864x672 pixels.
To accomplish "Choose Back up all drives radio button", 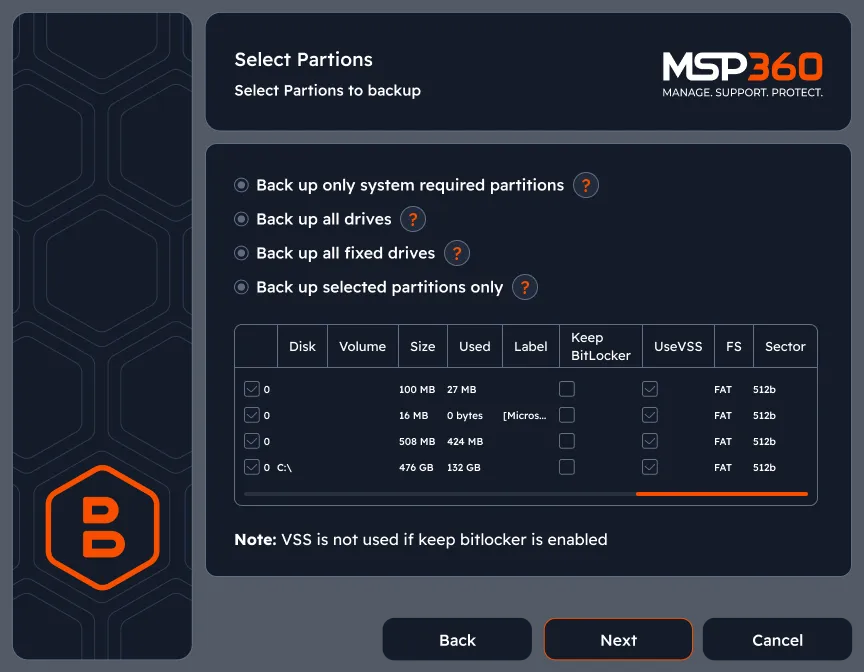I will (x=241, y=219).
